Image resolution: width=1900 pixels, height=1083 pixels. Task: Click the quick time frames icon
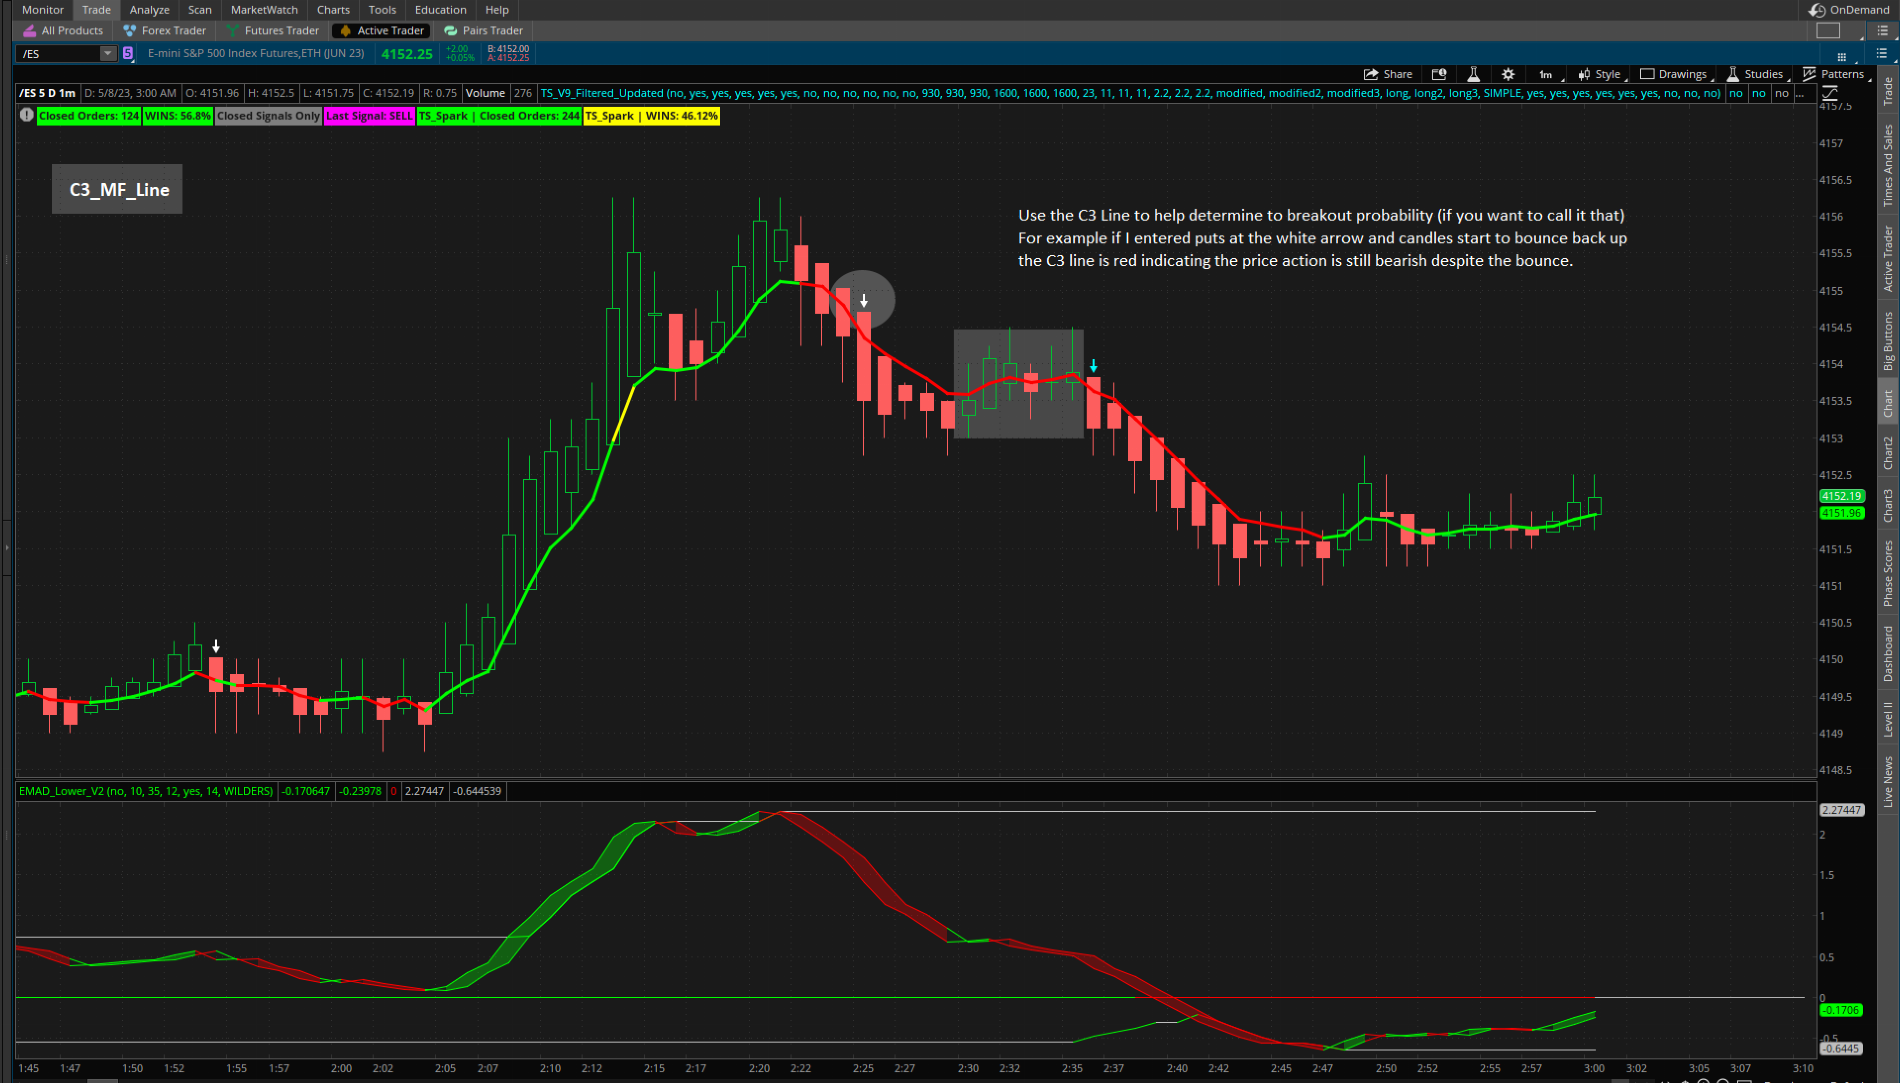point(1439,74)
